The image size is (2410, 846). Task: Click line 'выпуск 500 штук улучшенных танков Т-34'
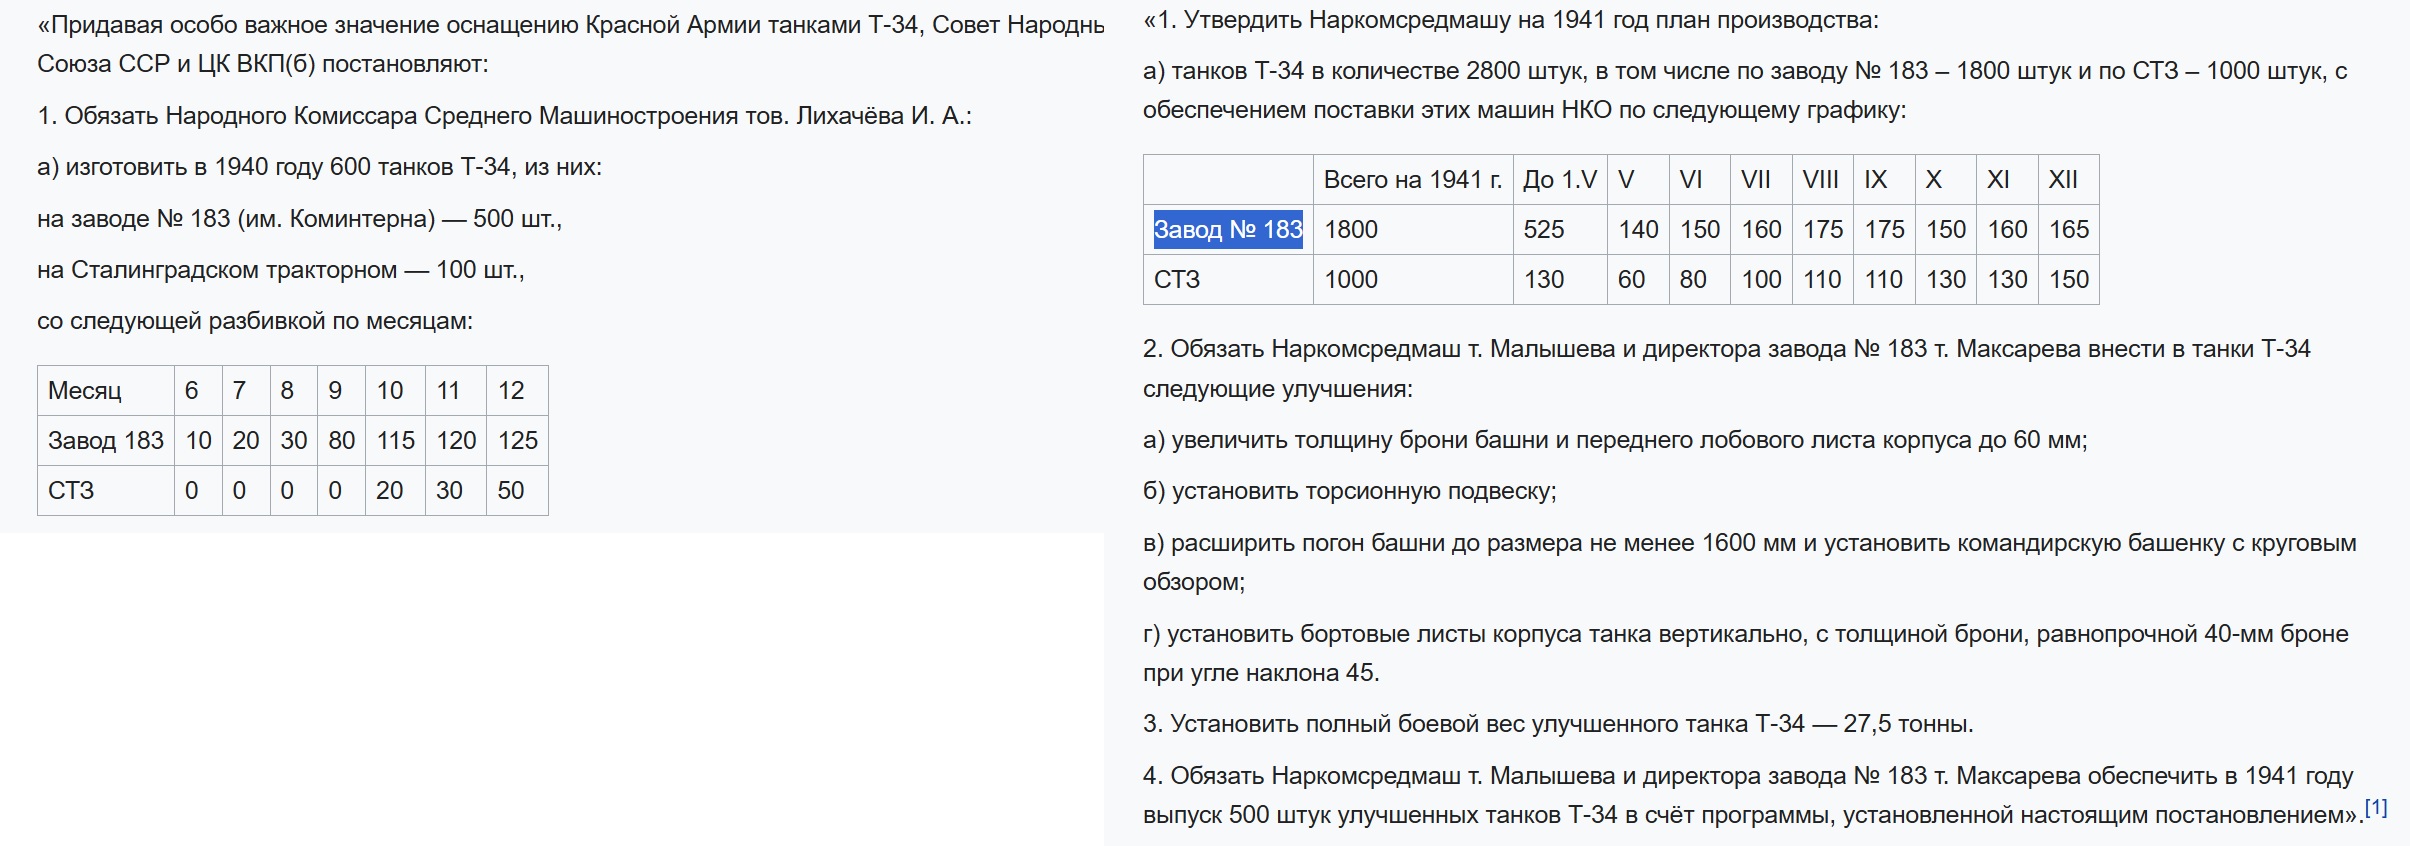[1753, 815]
